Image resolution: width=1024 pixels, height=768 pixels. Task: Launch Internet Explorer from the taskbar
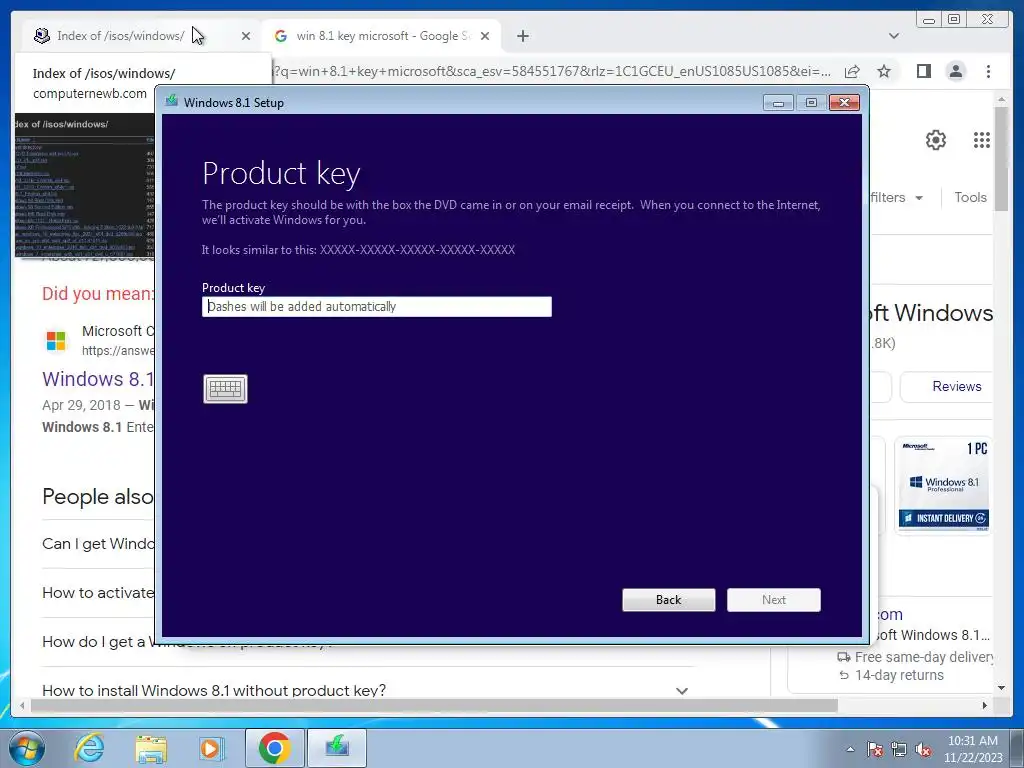coord(89,748)
